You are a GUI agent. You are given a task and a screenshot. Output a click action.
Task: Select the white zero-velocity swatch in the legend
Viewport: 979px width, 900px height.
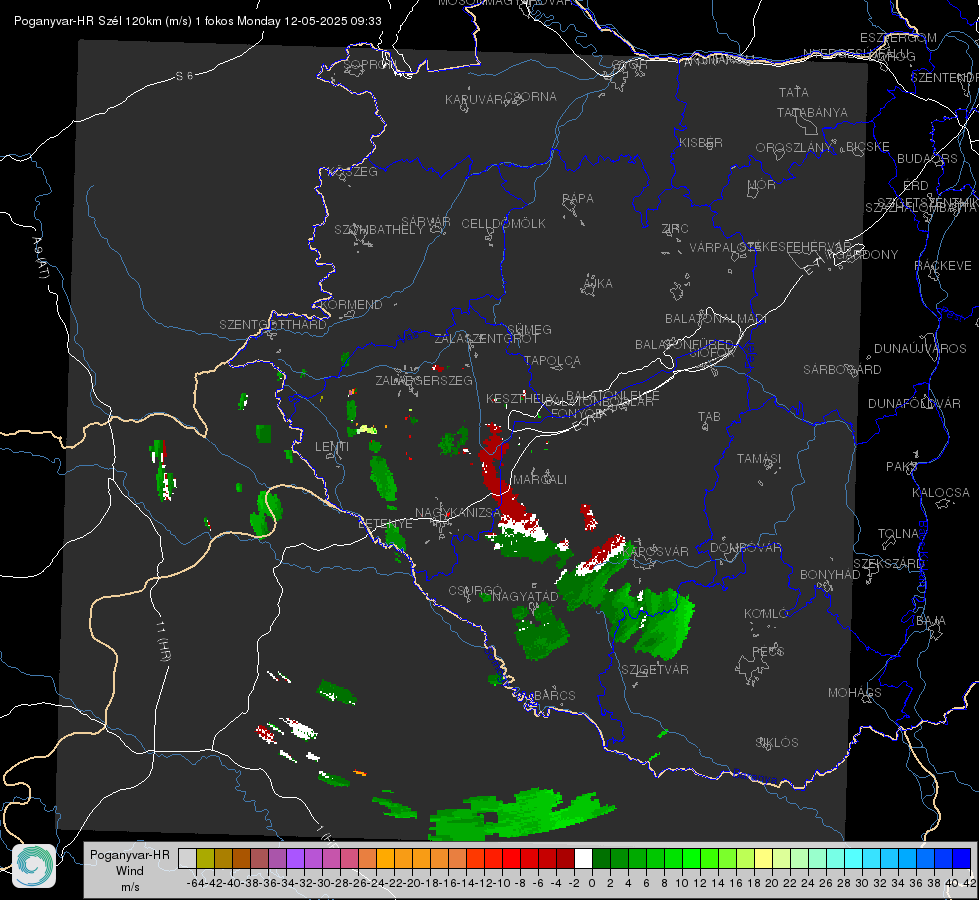[x=583, y=858]
